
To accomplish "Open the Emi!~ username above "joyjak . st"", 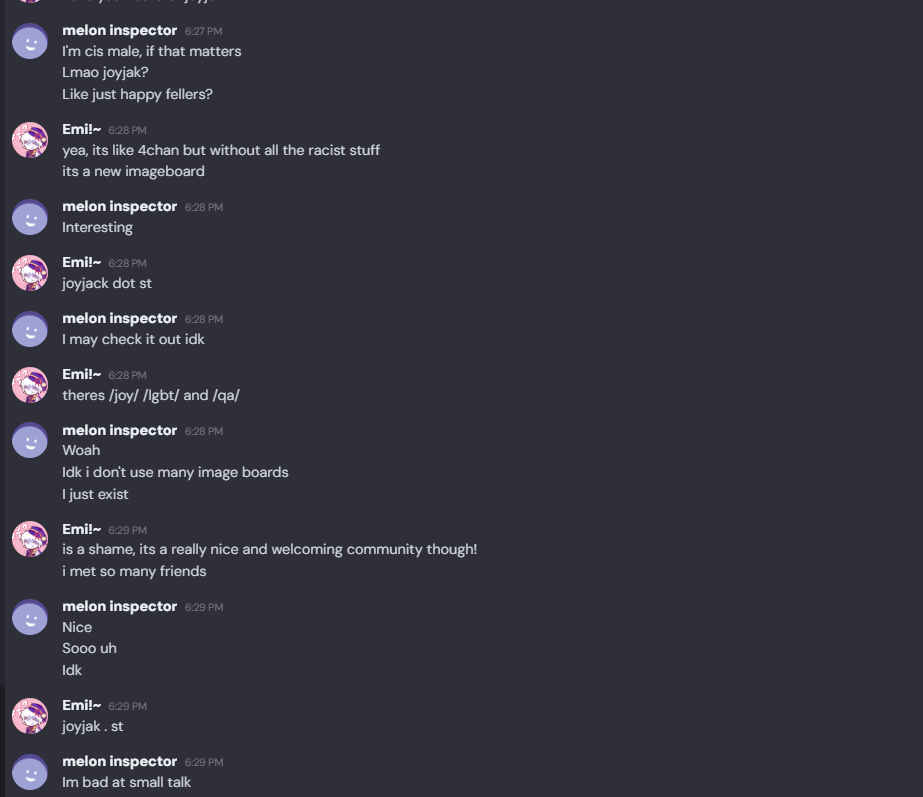I will coord(81,705).
